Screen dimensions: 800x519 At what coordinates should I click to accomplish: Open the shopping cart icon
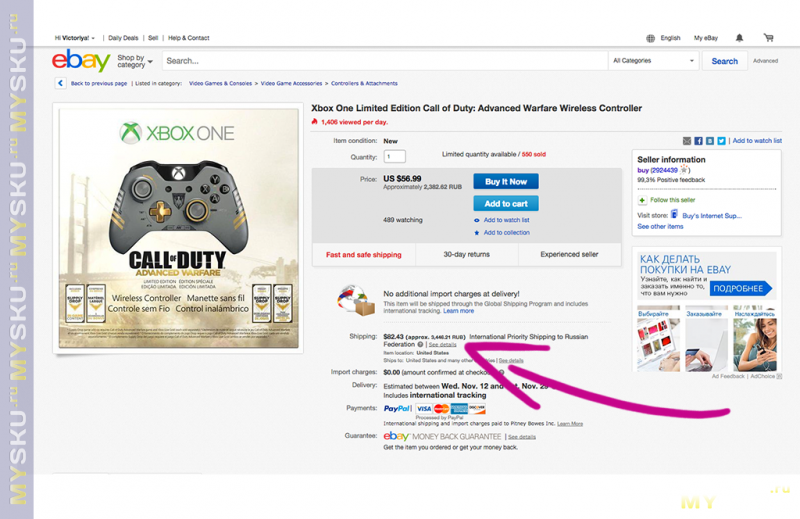[x=768, y=38]
